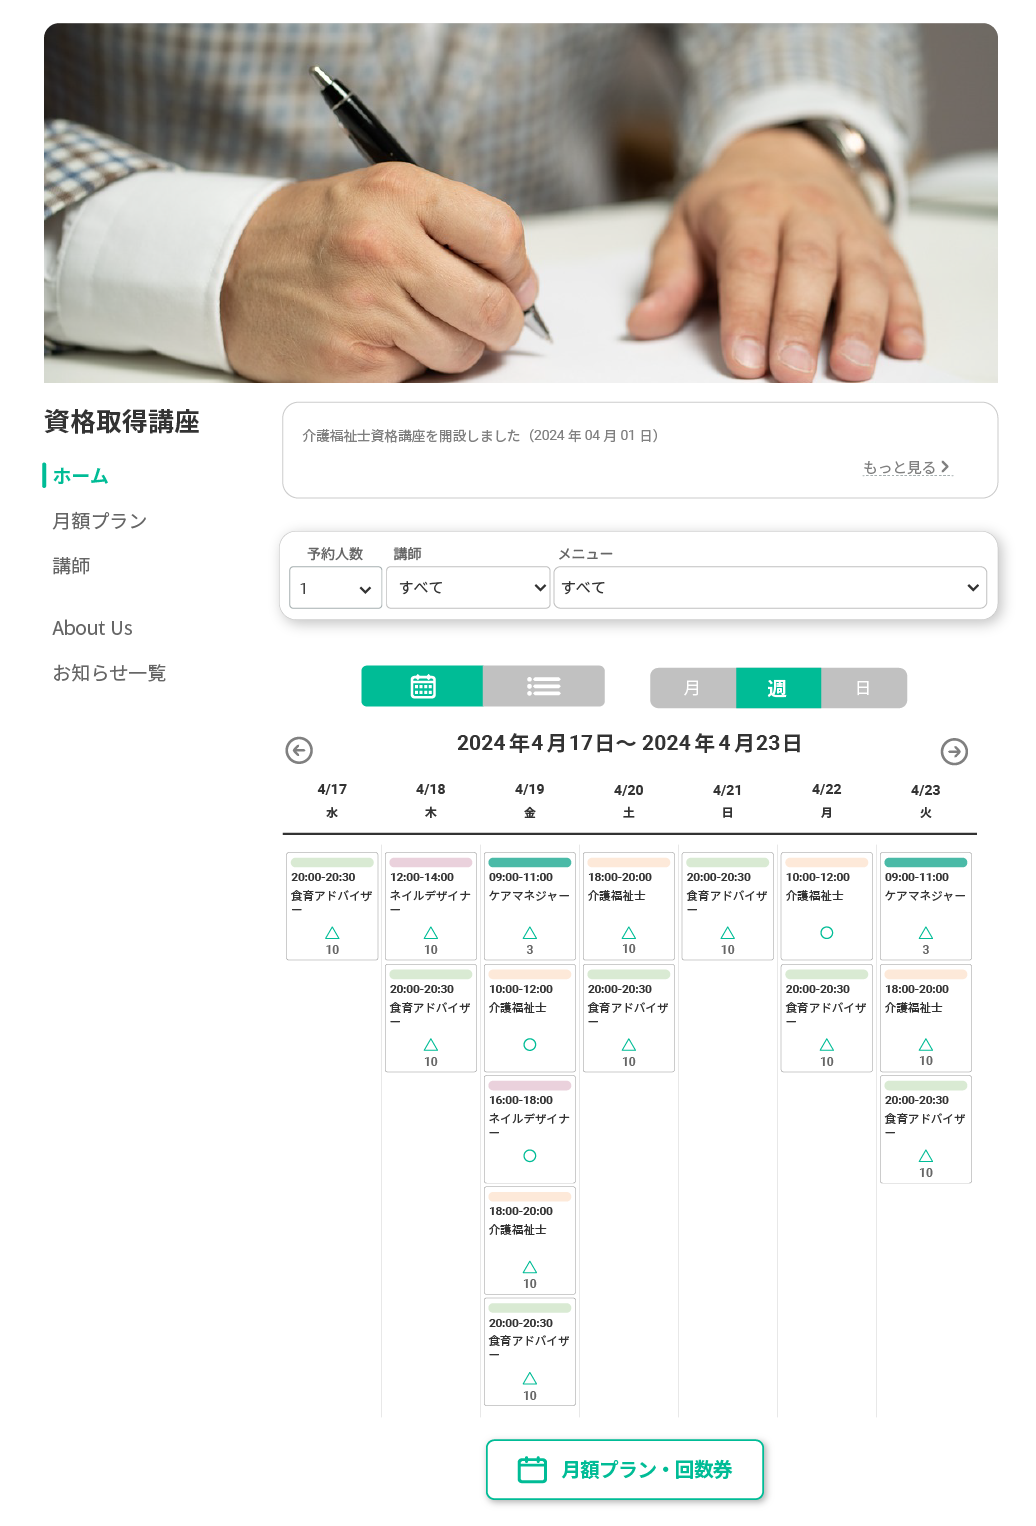
Task: Open 予約人数 dropdown
Action: [x=336, y=588]
